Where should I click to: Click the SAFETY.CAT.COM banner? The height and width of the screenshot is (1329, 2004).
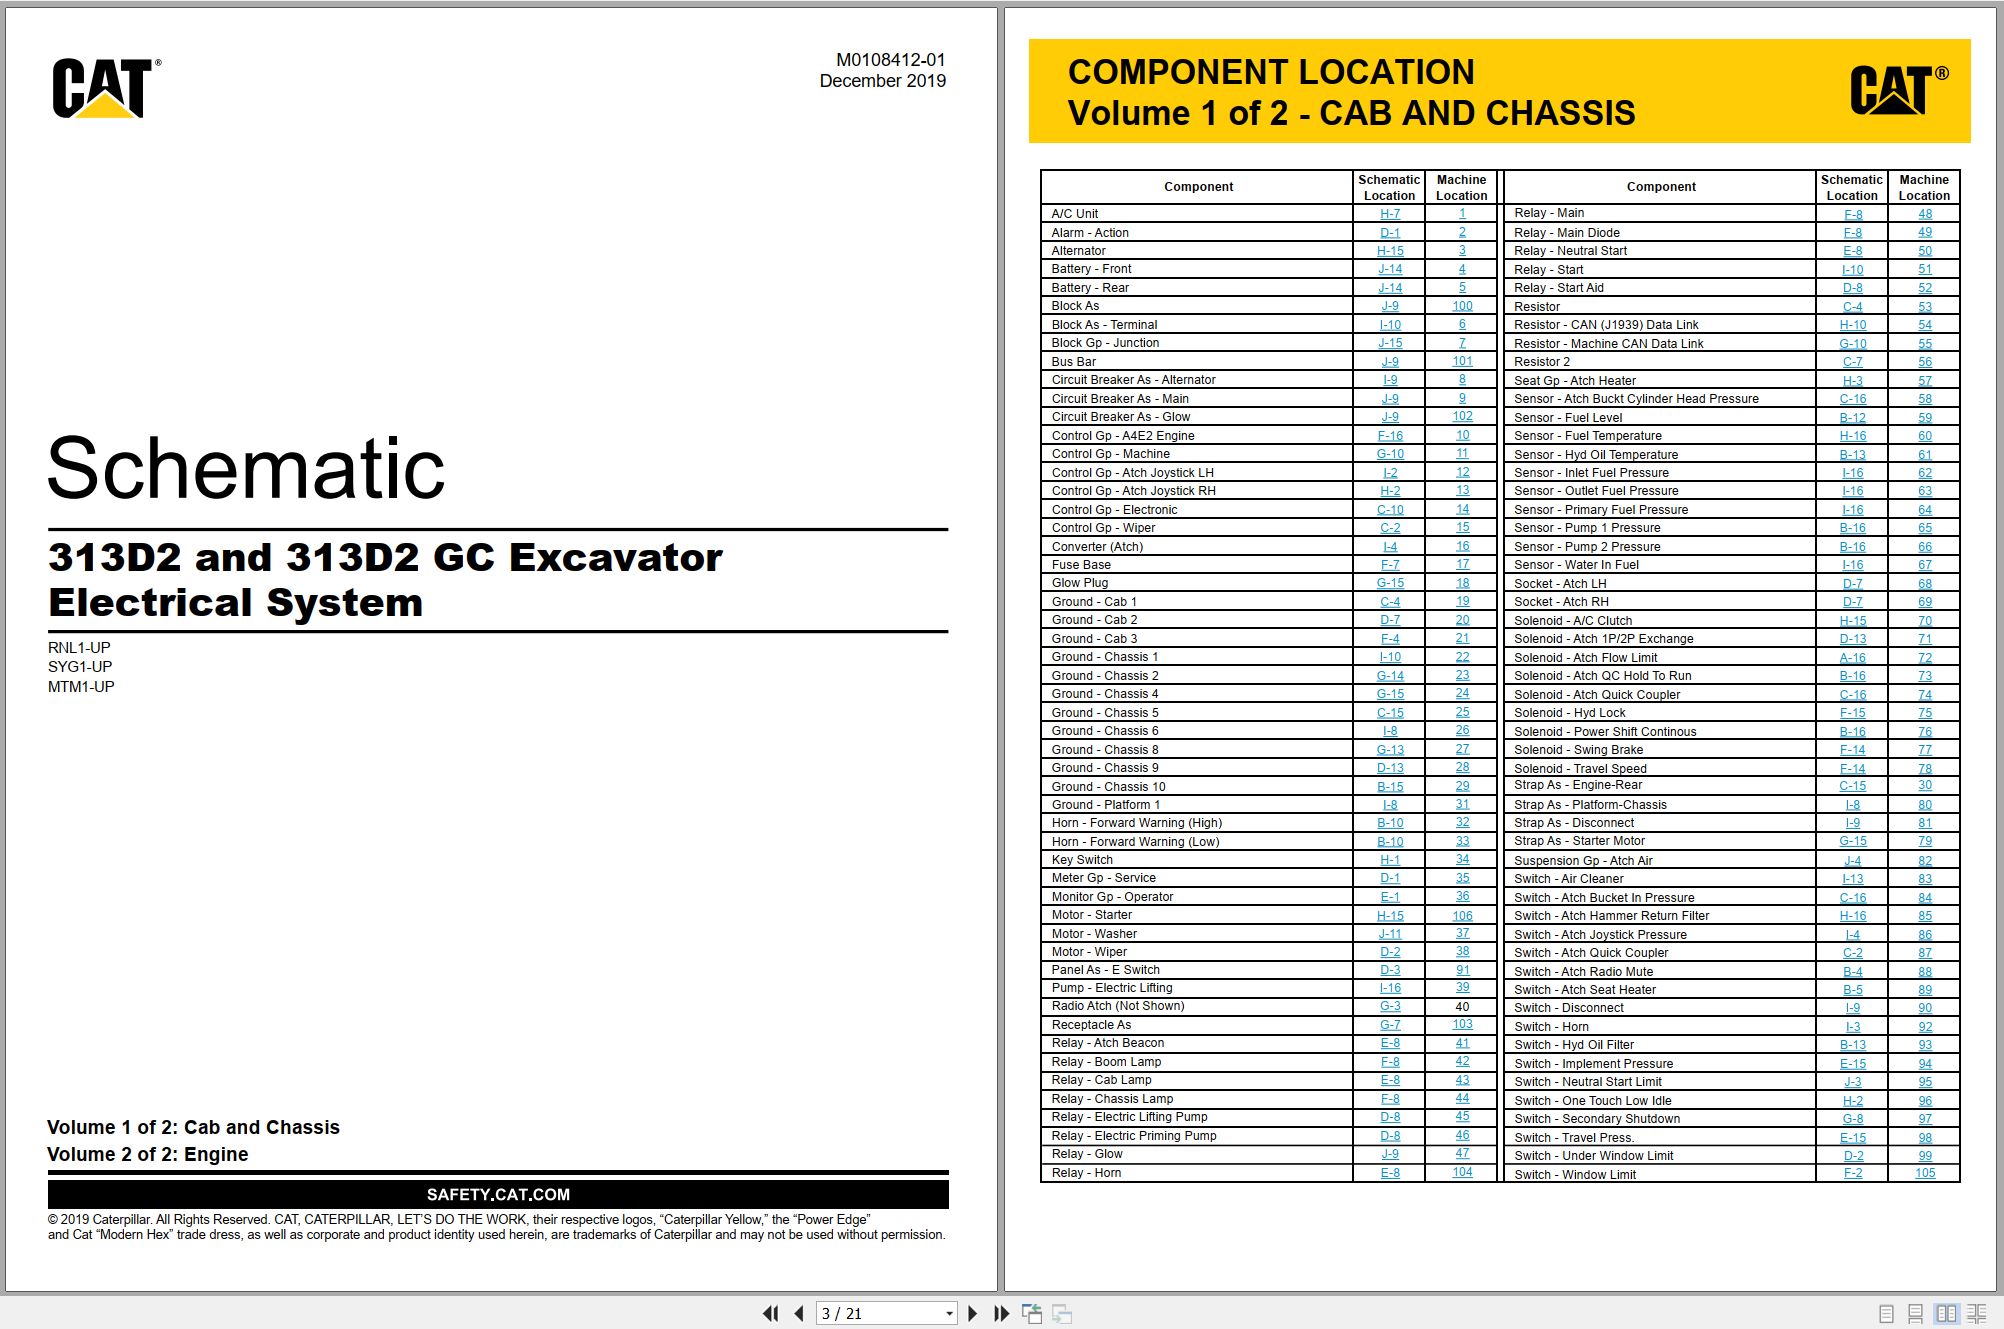(x=498, y=1194)
